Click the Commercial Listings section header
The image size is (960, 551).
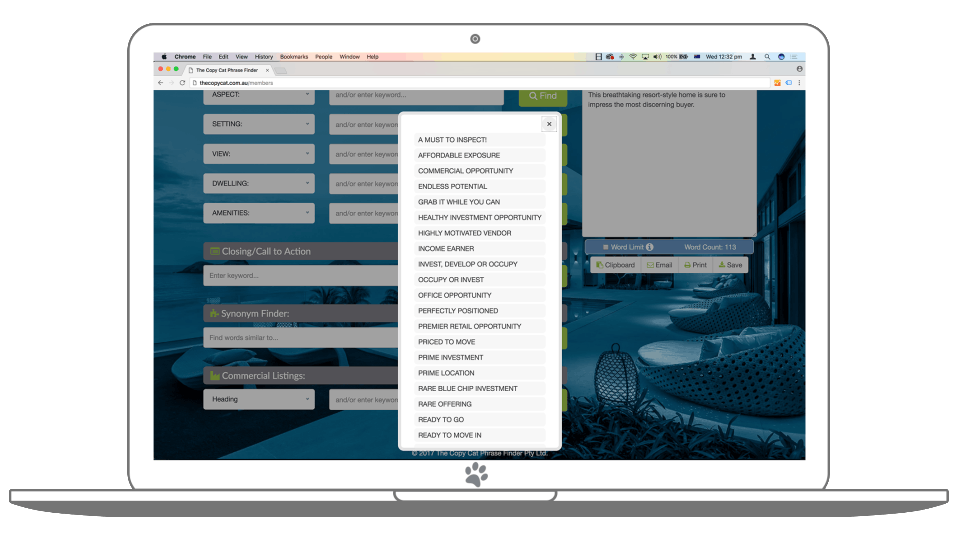click(301, 376)
